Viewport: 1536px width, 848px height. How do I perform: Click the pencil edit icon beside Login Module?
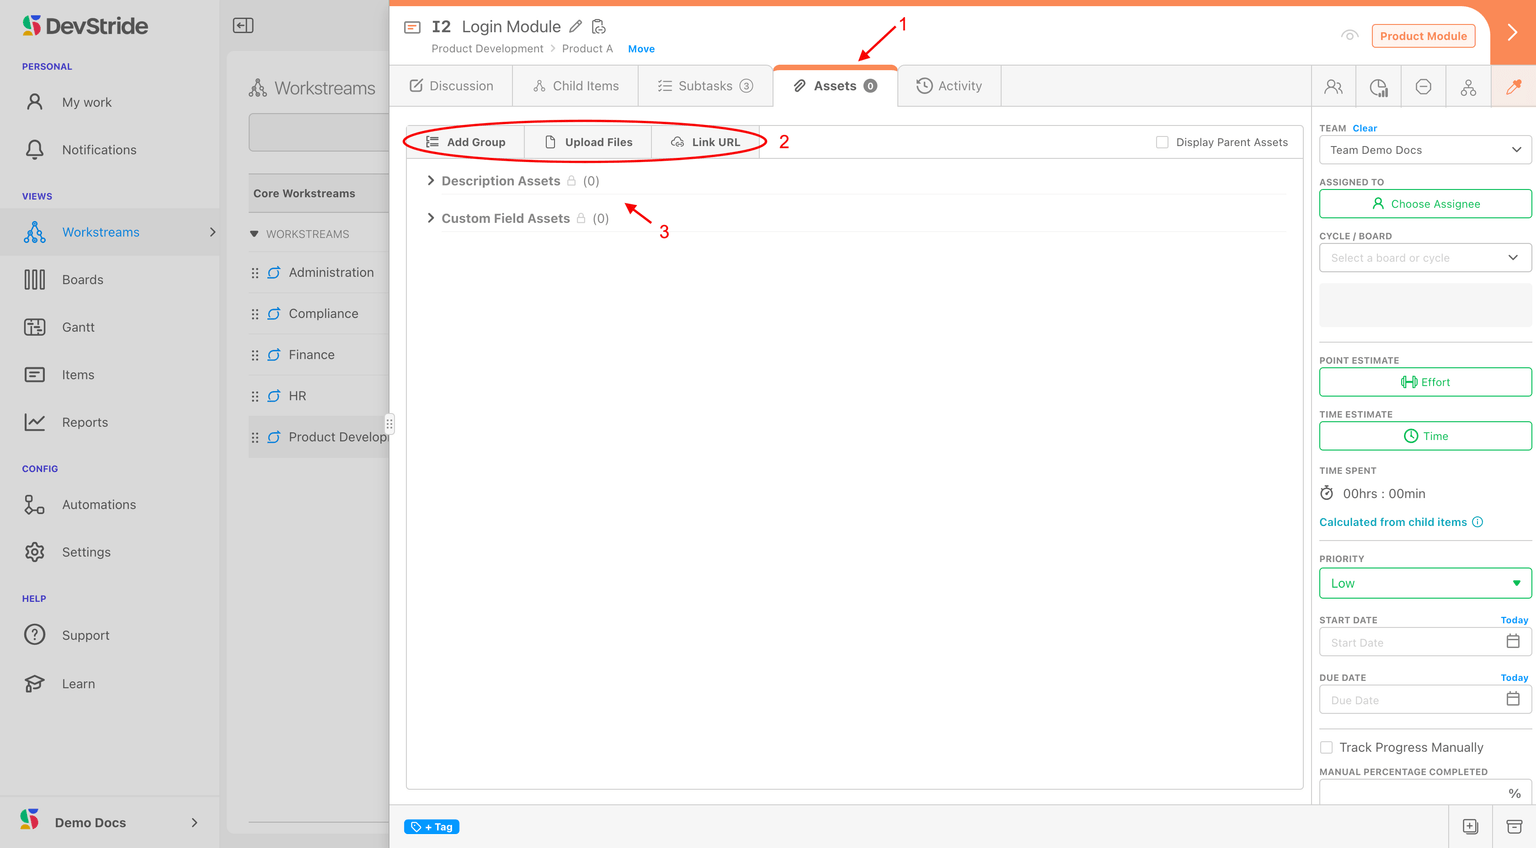[x=575, y=27]
